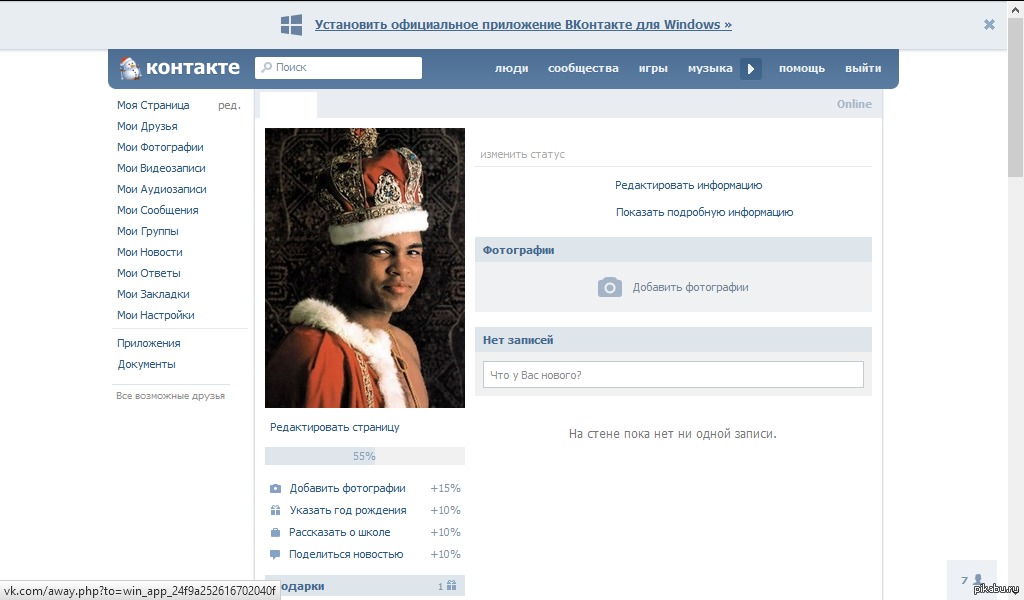Viewport: 1024px width, 600px height.
Task: Click изменить статус to edit the status
Action: click(x=523, y=155)
